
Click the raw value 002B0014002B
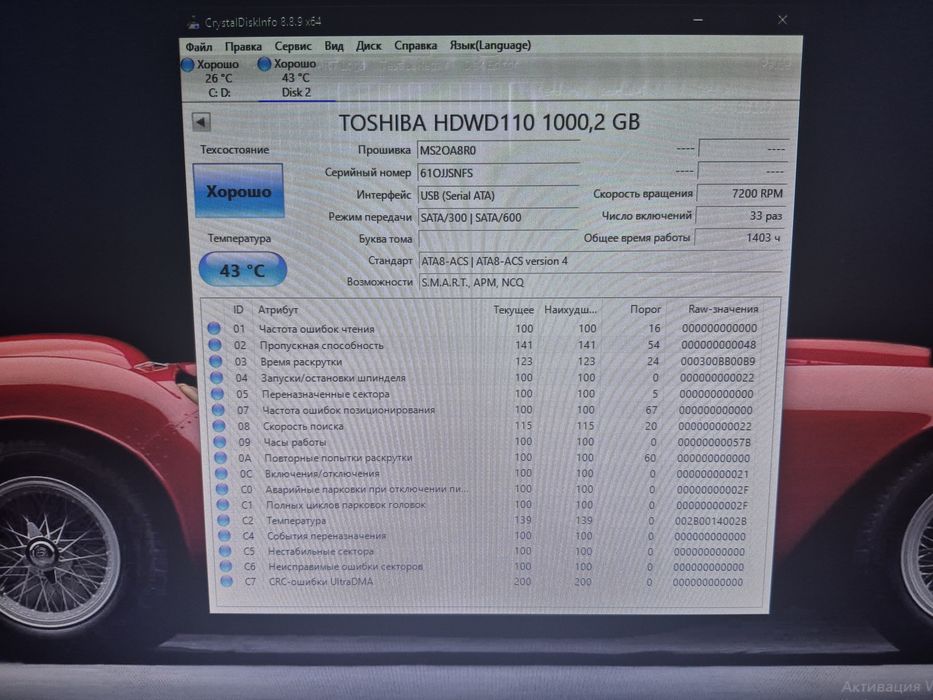(x=710, y=521)
